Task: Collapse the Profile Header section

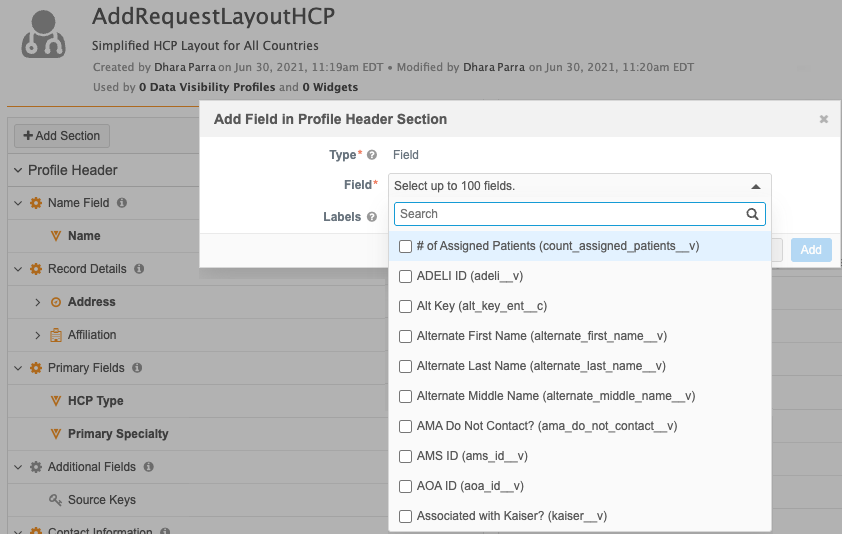Action: pos(18,170)
